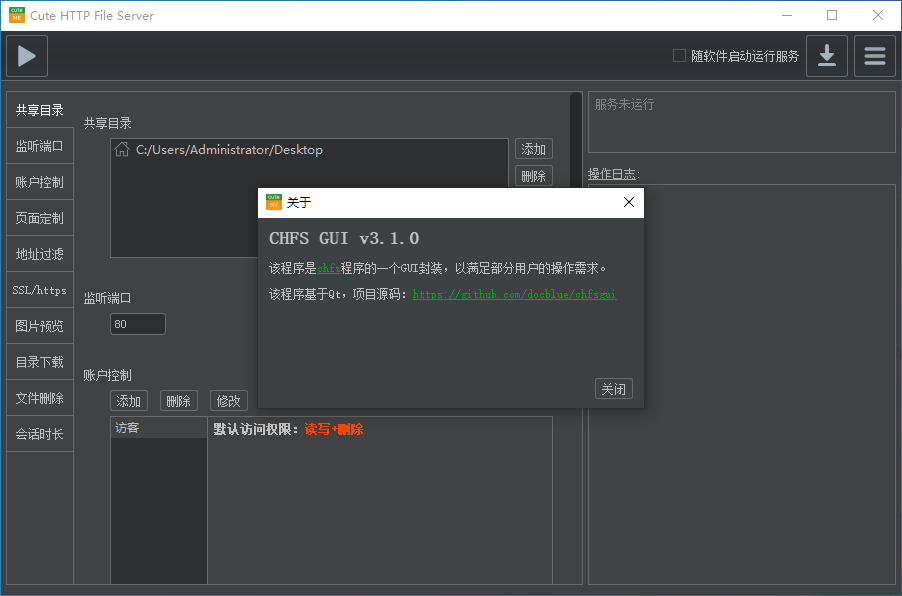Click the 关于 dialog title icon
Image resolution: width=902 pixels, height=596 pixels.
[x=274, y=202]
